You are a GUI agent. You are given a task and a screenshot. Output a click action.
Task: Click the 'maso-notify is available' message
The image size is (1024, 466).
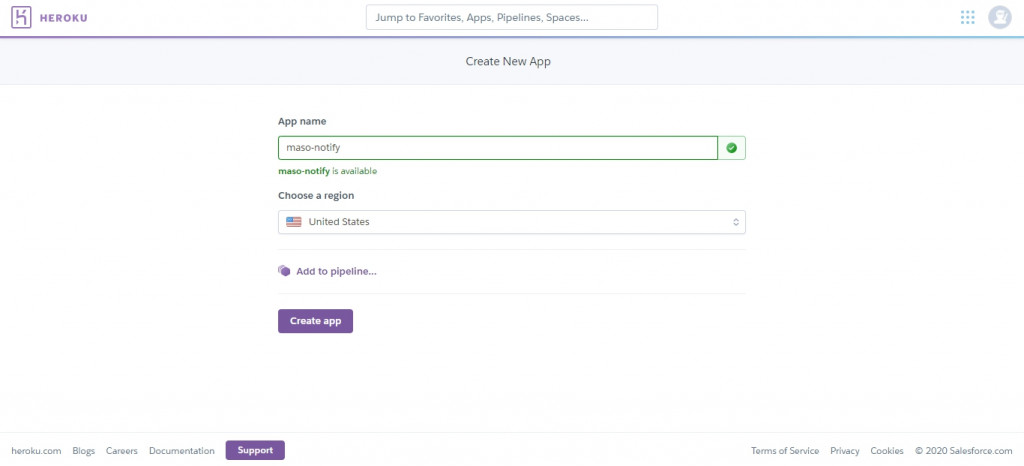[327, 172]
